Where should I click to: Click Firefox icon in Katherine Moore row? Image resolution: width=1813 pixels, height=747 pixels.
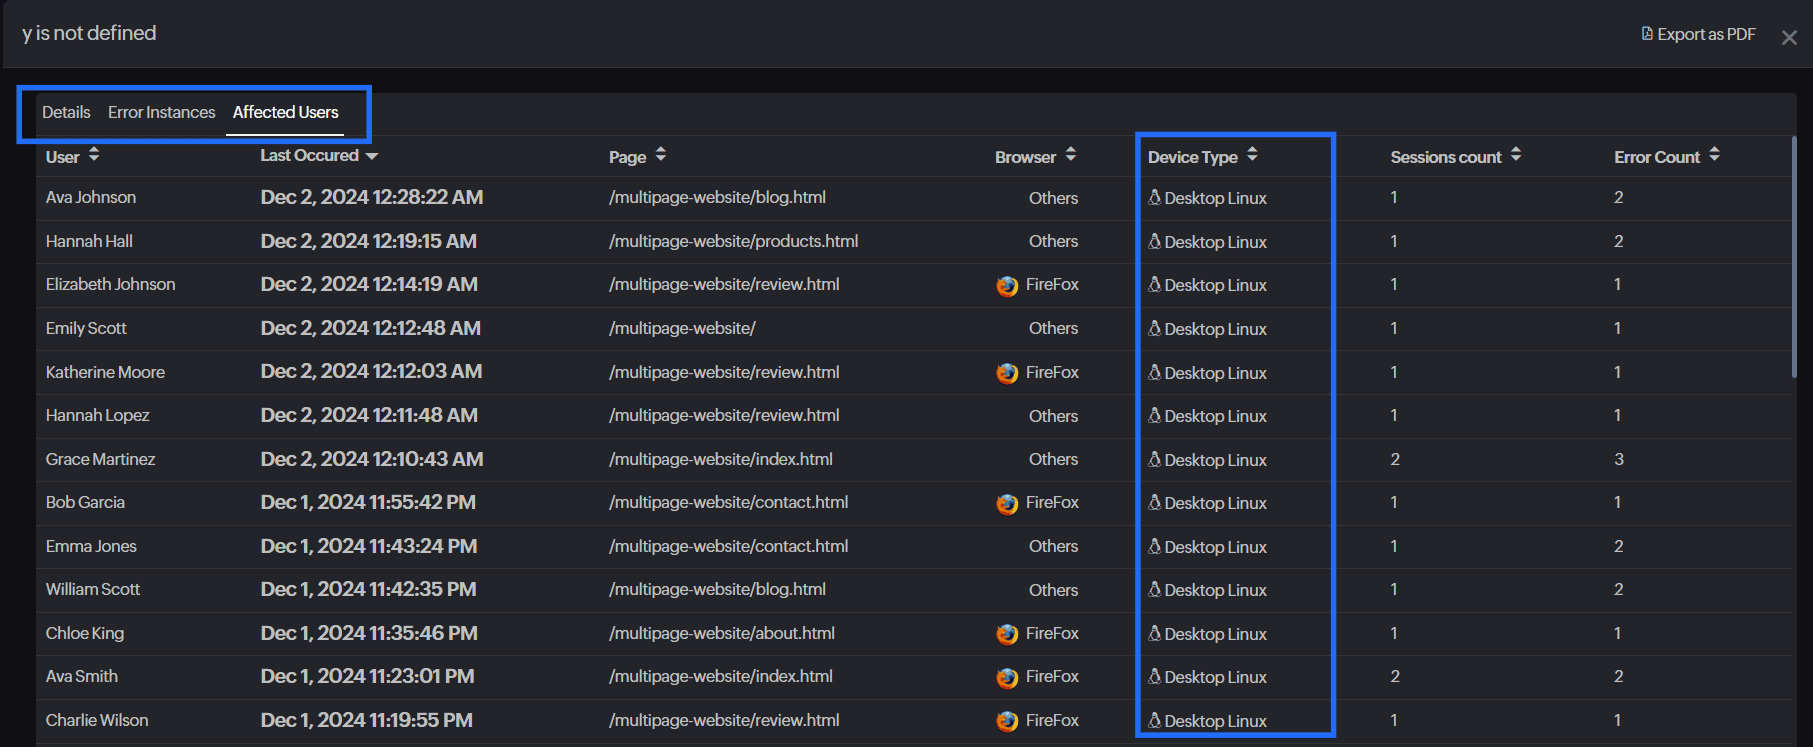1007,373
